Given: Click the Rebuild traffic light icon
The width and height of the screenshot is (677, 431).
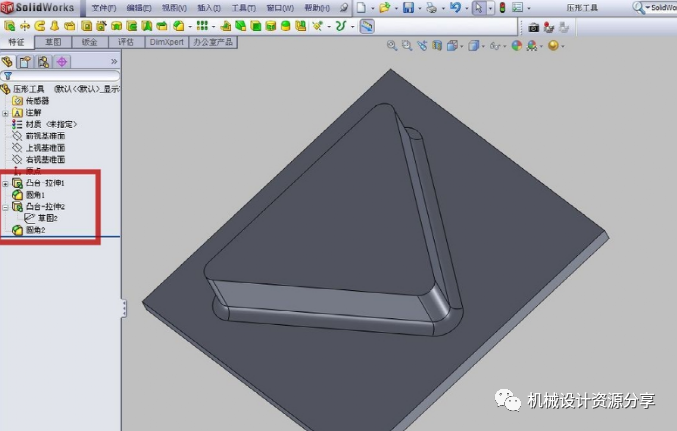Looking at the screenshot, I should click(502, 7).
